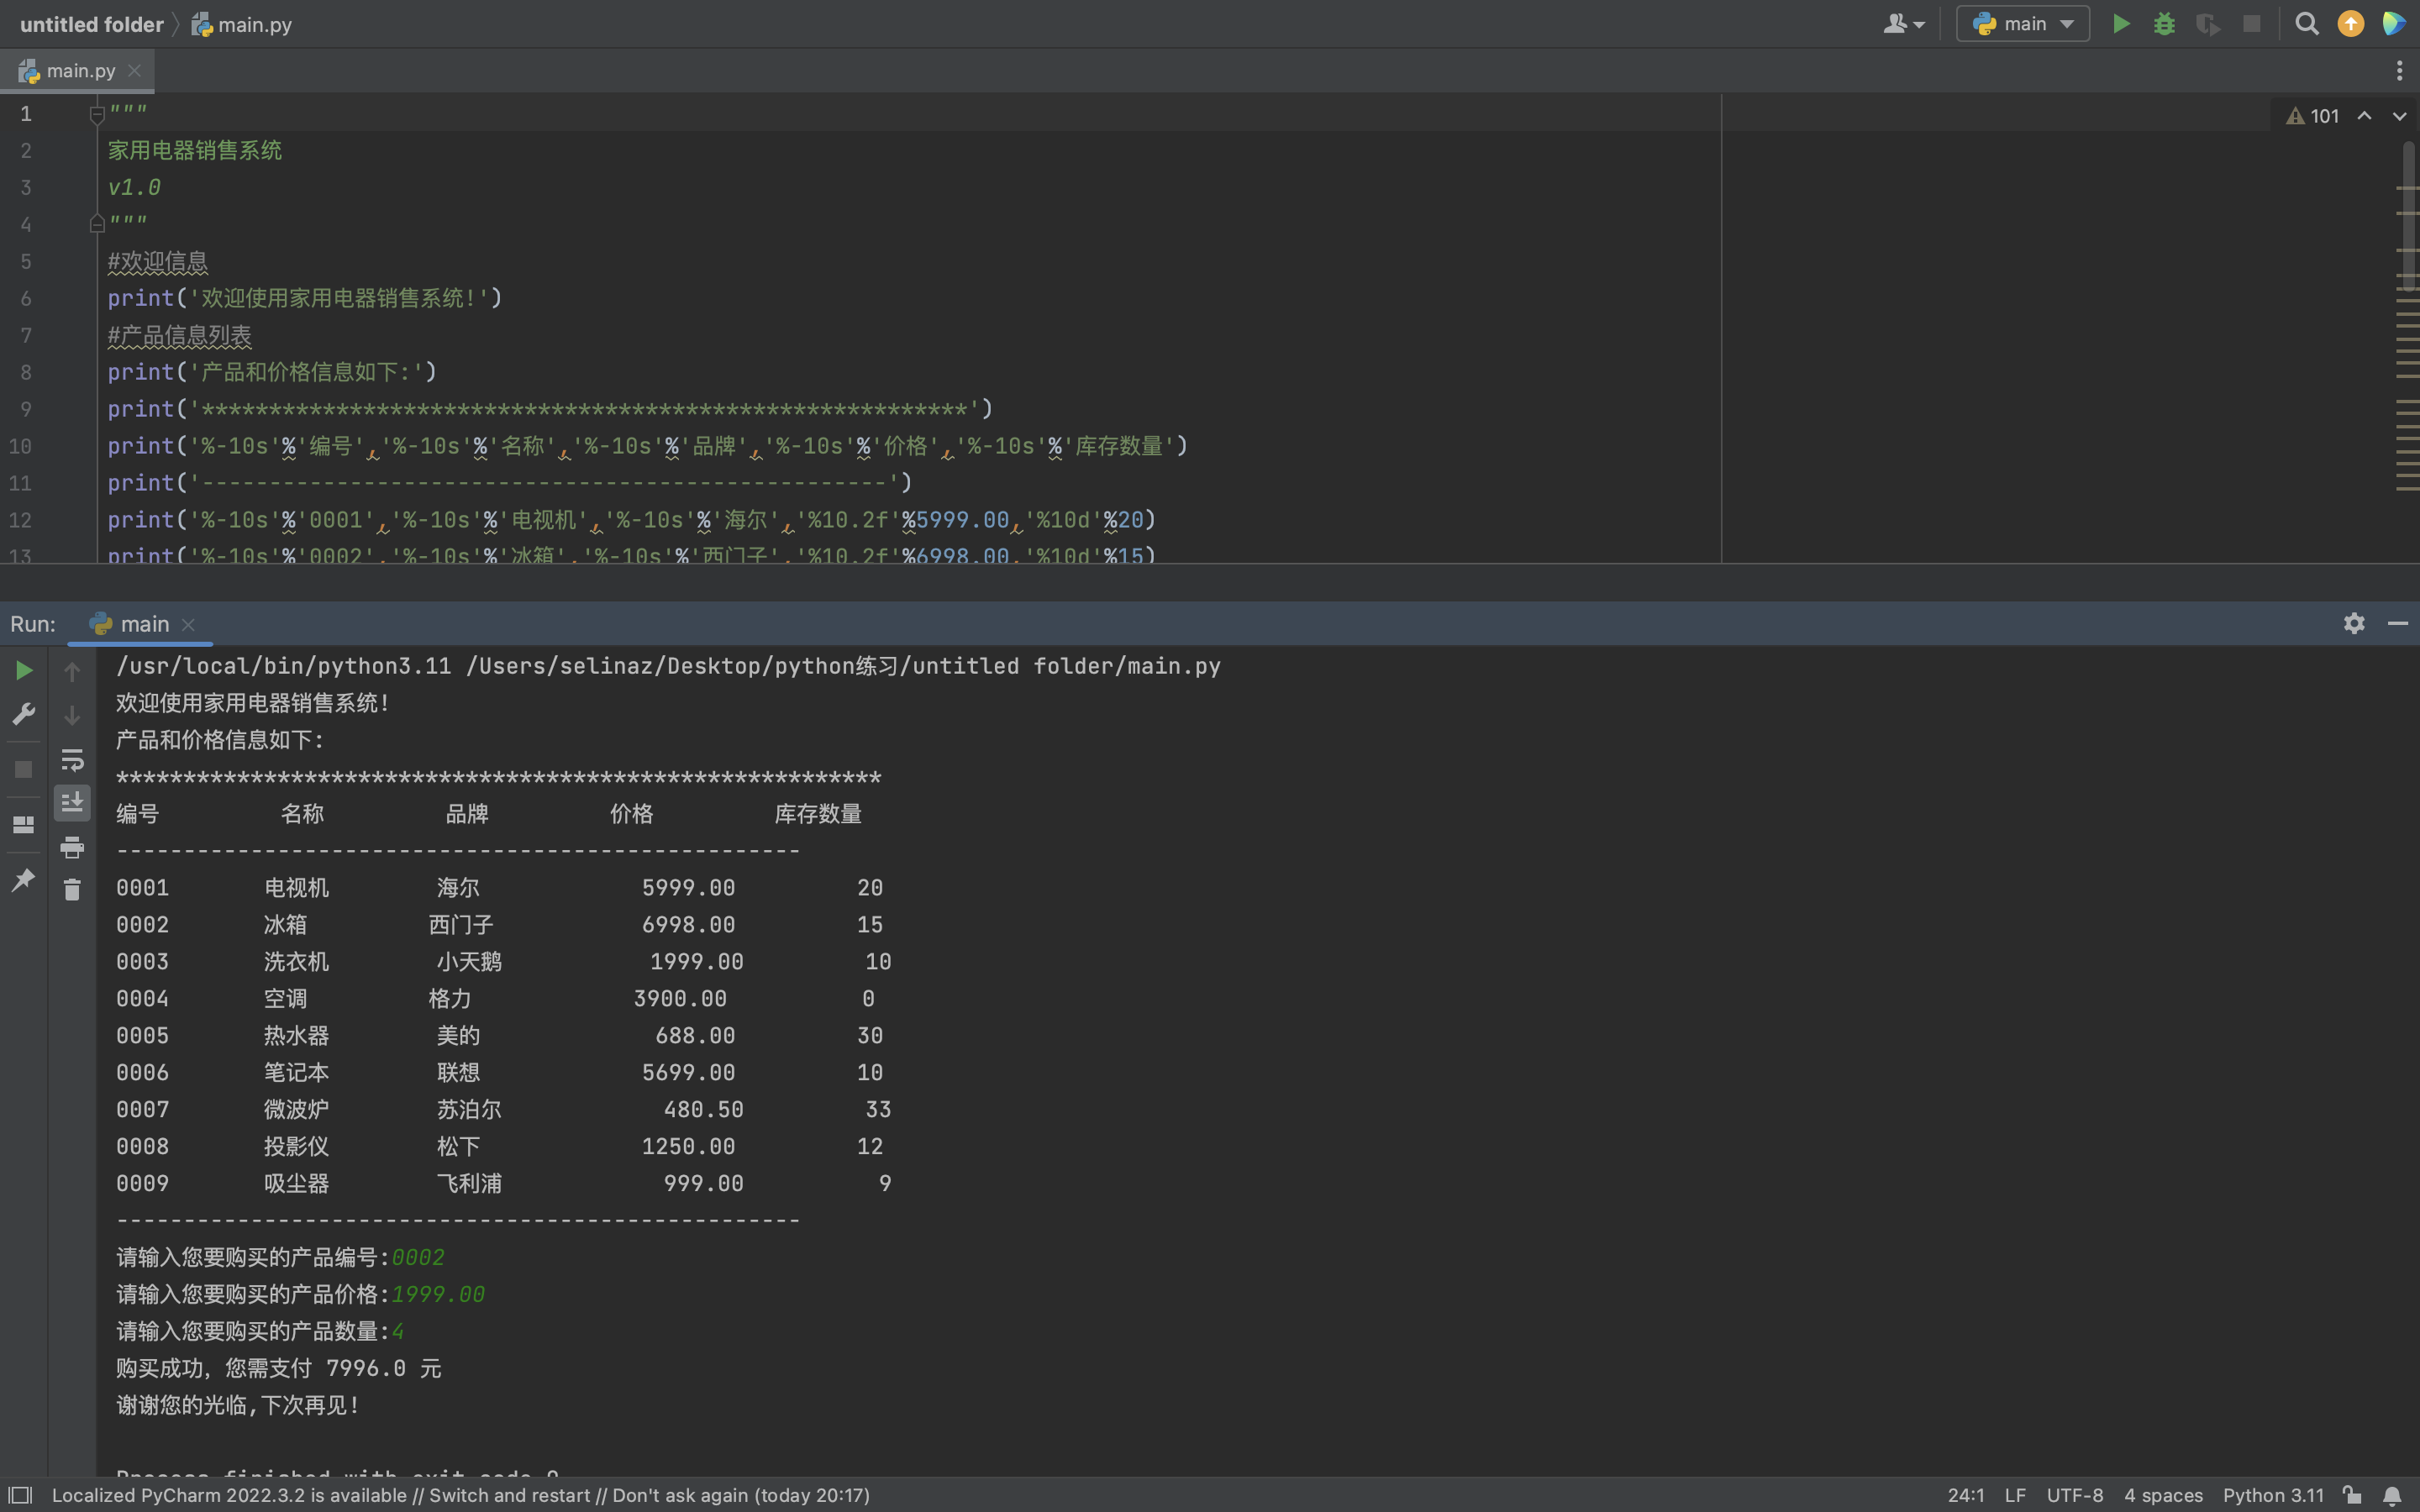Viewport: 2420px width, 1512px height.
Task: Rerun main using run panel play icon
Action: pos(24,670)
